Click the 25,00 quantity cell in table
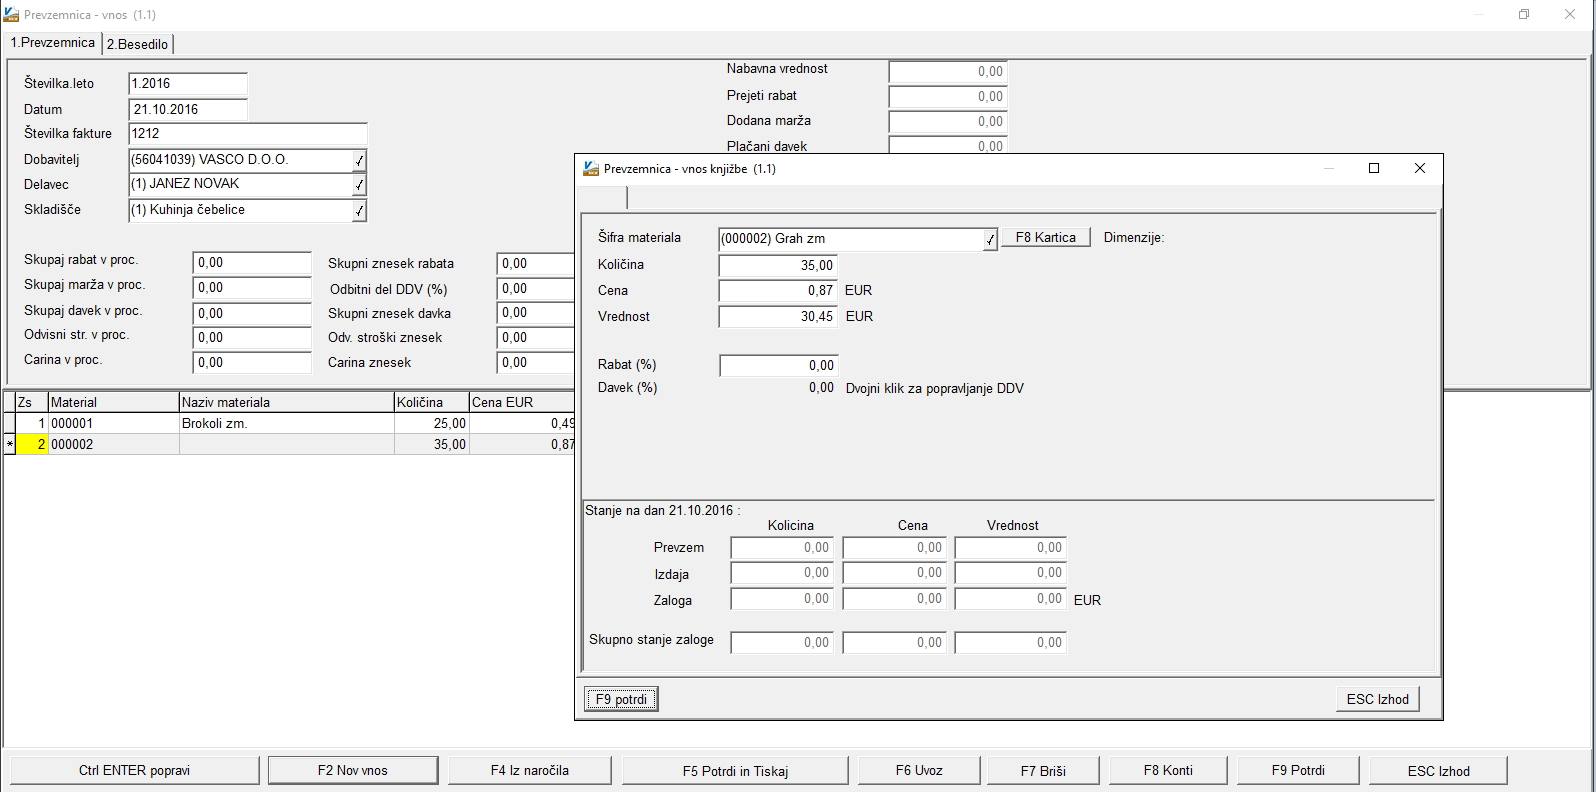The height and width of the screenshot is (792, 1596). (x=431, y=423)
